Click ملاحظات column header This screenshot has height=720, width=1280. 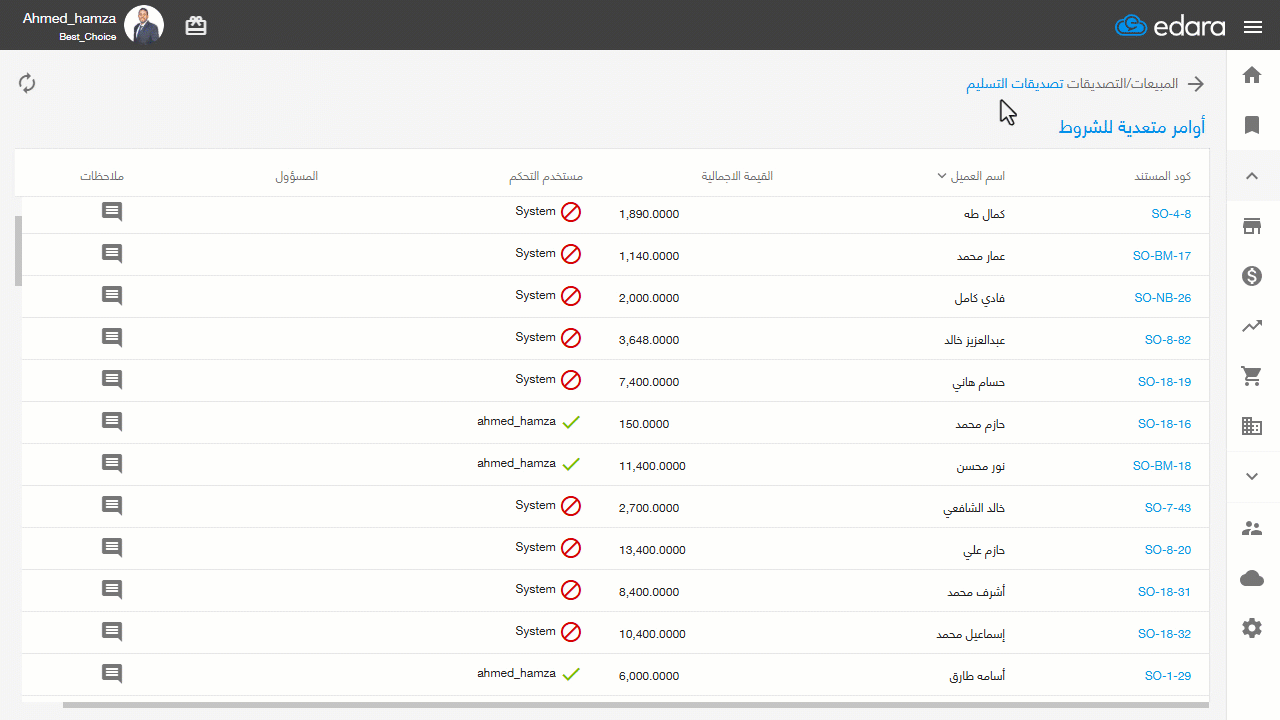tap(102, 176)
